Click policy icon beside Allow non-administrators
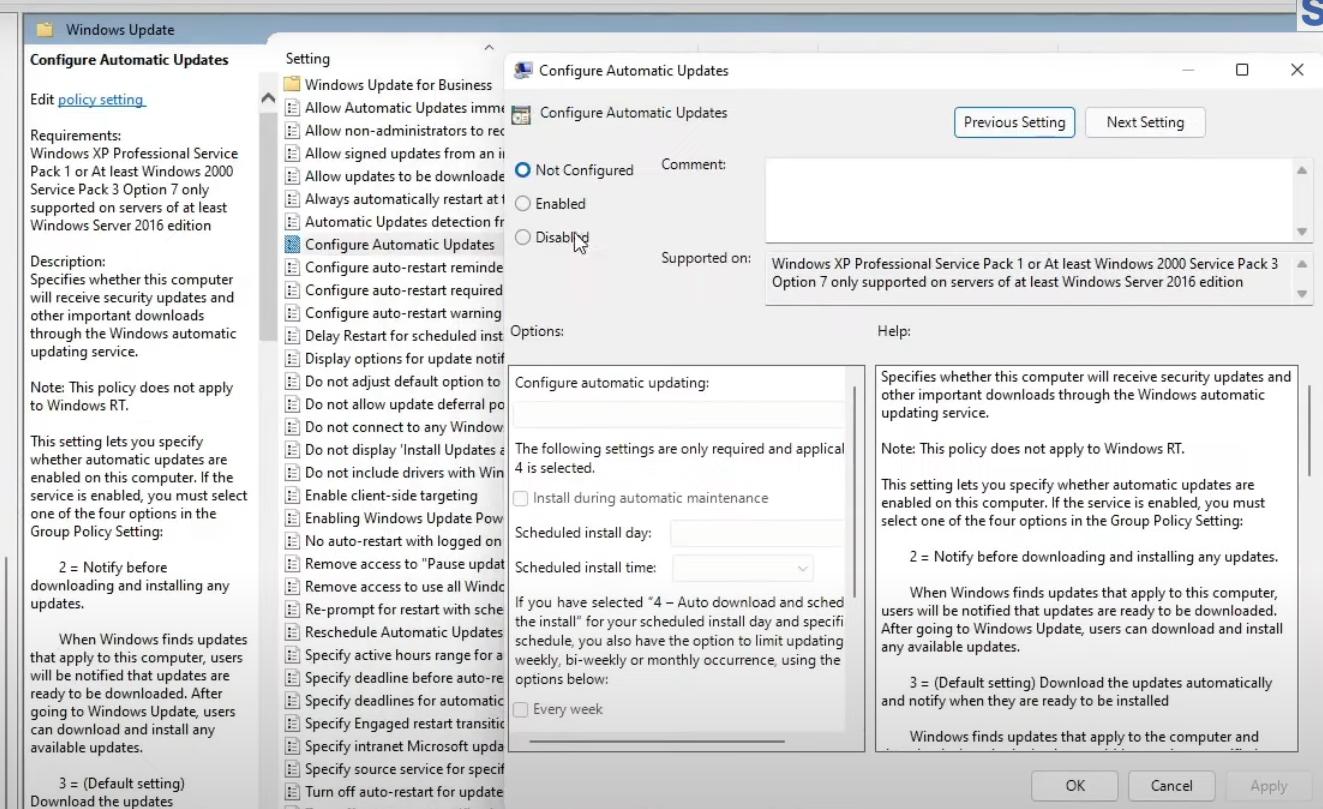This screenshot has width=1323, height=809. tap(292, 130)
